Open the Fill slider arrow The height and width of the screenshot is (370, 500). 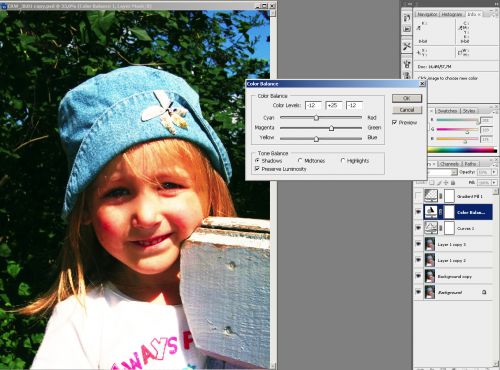tap(494, 183)
